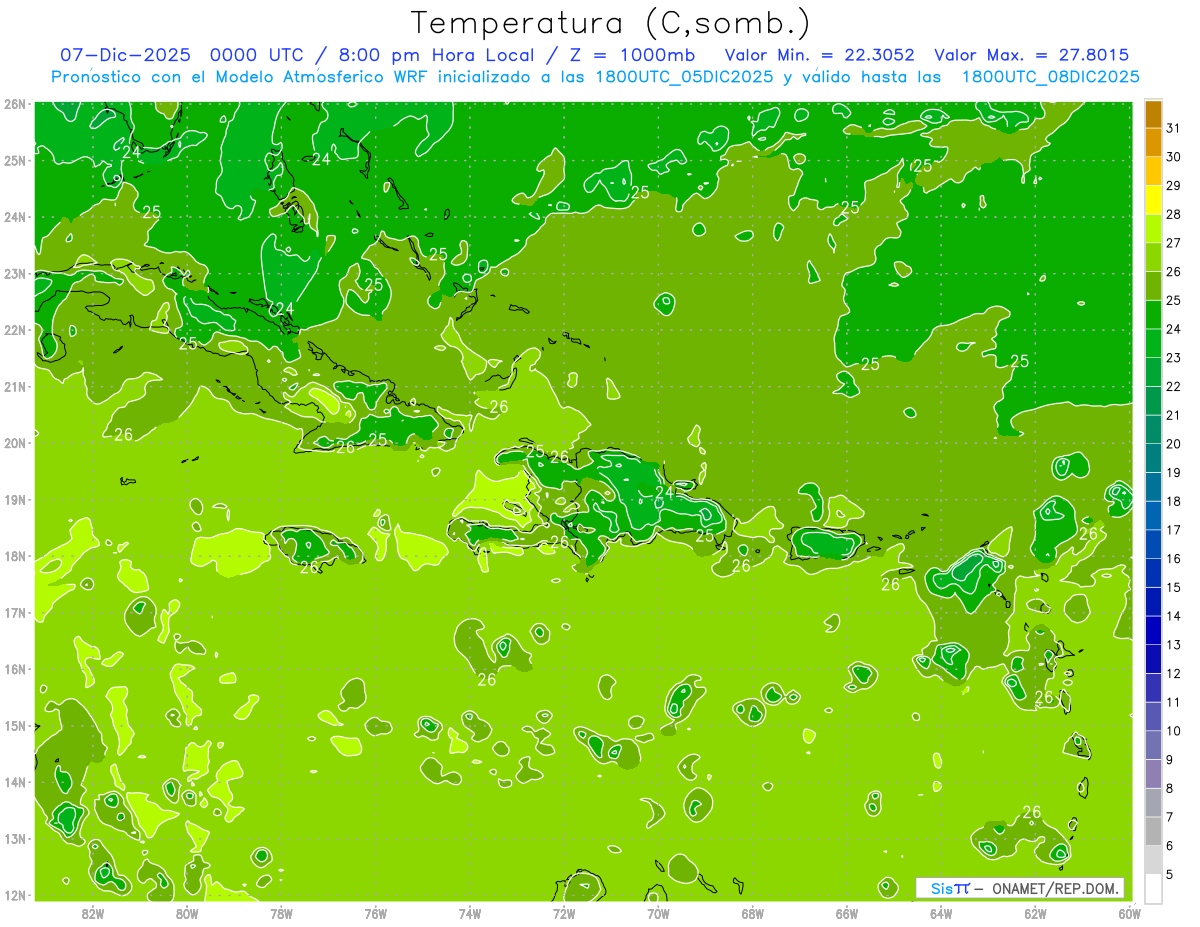Click the '62W' longitude axis label

tap(1035, 912)
